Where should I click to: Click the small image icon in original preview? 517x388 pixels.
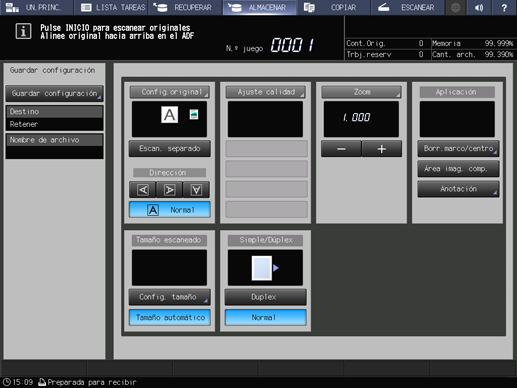(194, 114)
